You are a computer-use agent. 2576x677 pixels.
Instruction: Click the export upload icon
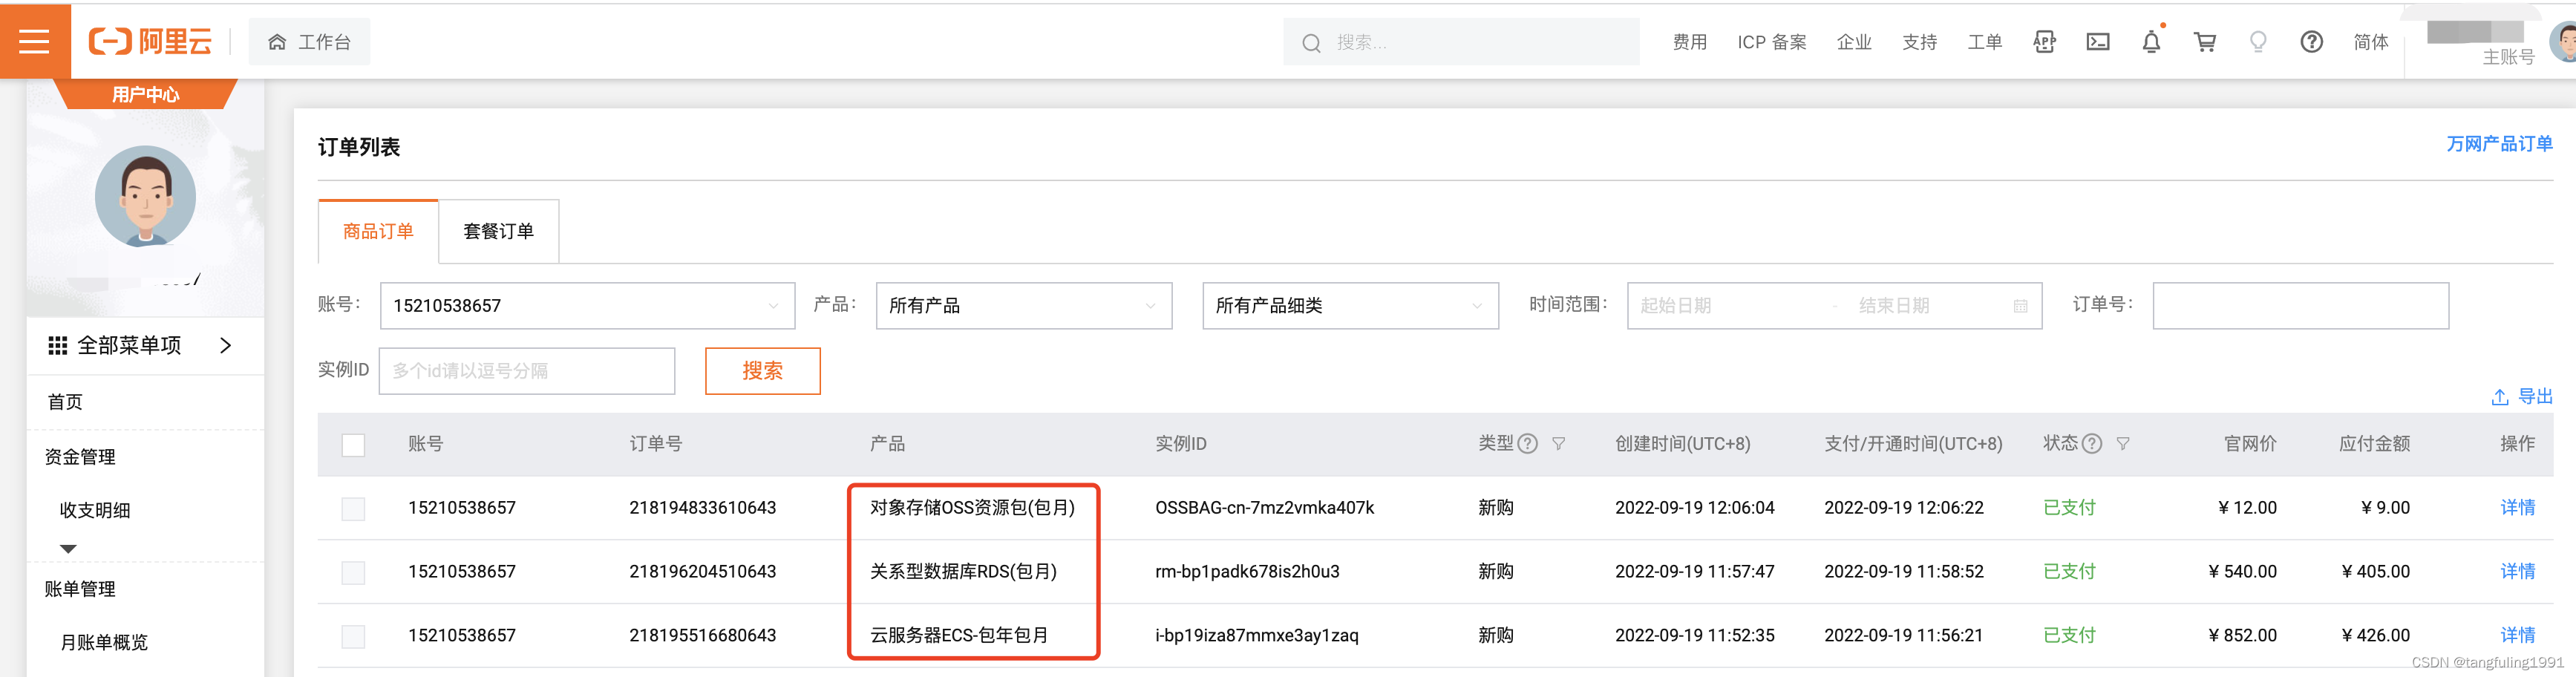2499,397
